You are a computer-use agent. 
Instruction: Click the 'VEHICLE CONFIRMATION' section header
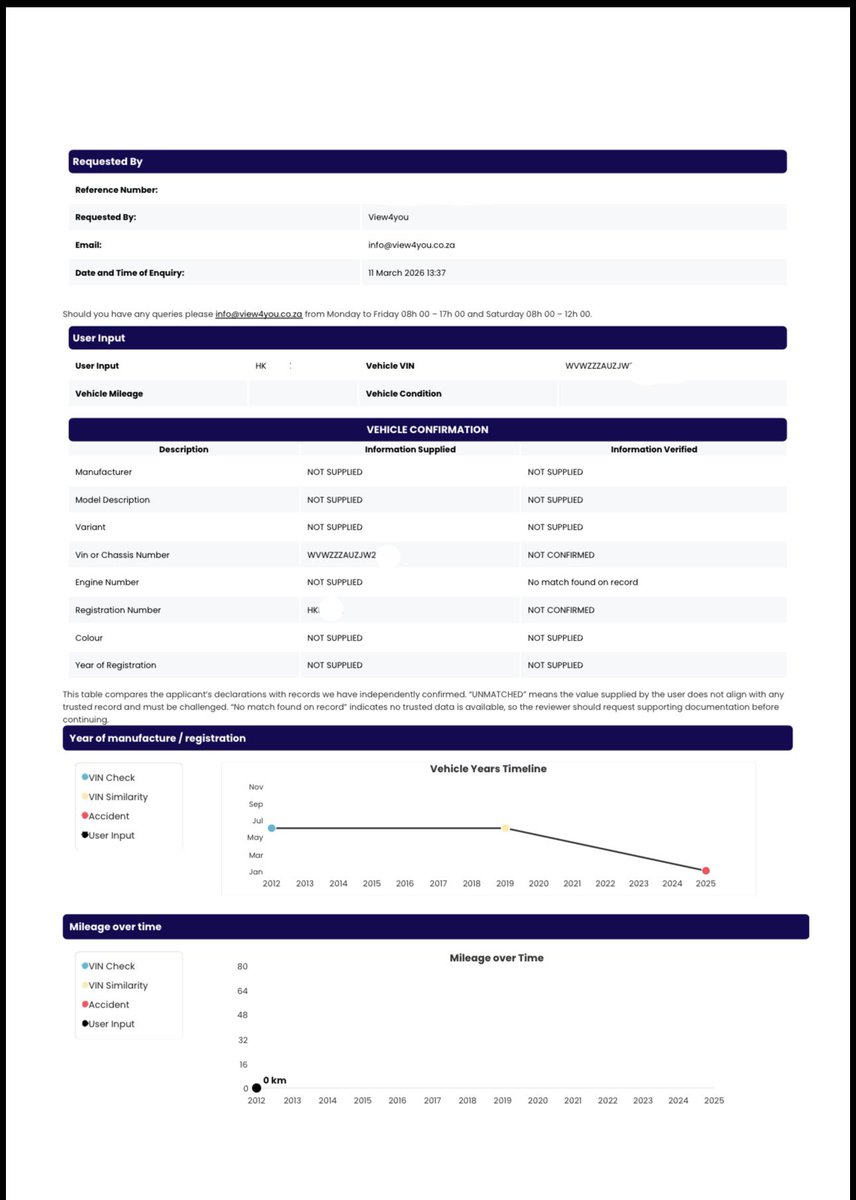[427, 429]
